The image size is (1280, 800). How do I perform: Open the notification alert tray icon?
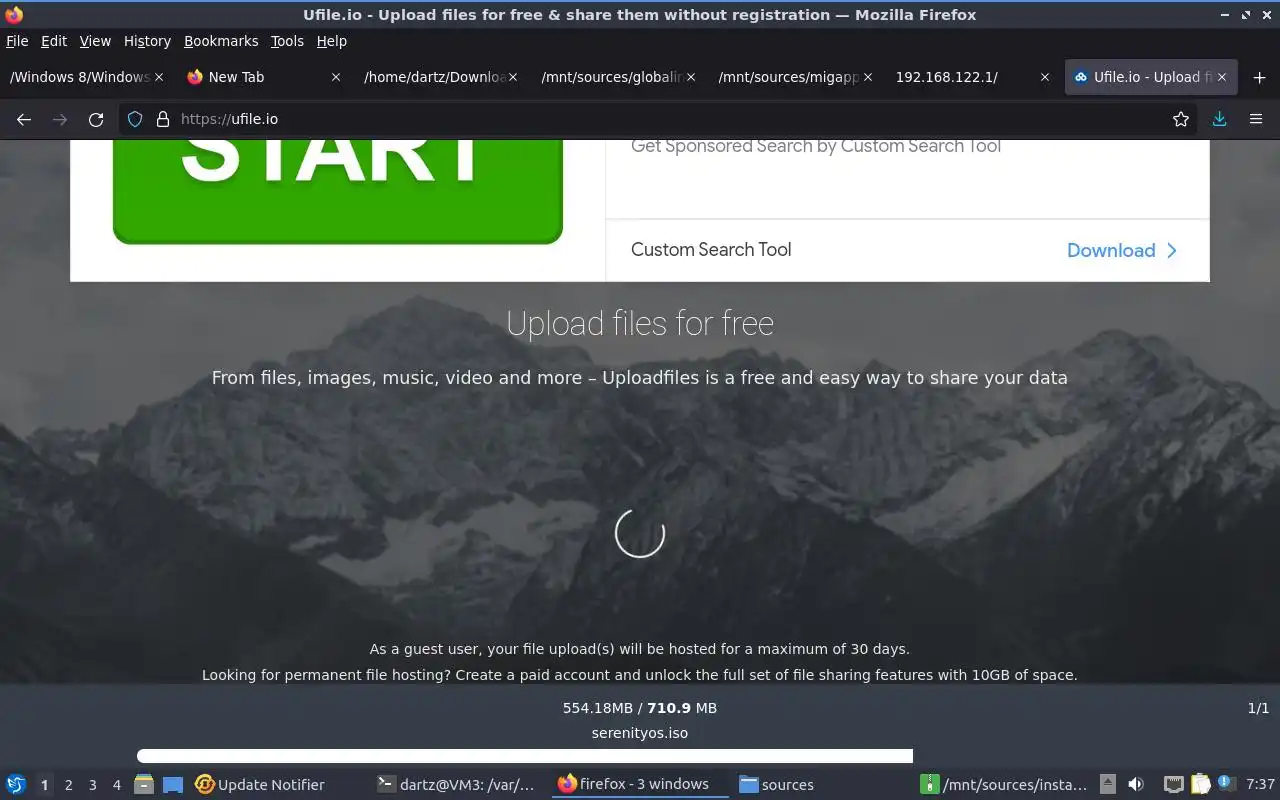[1225, 784]
